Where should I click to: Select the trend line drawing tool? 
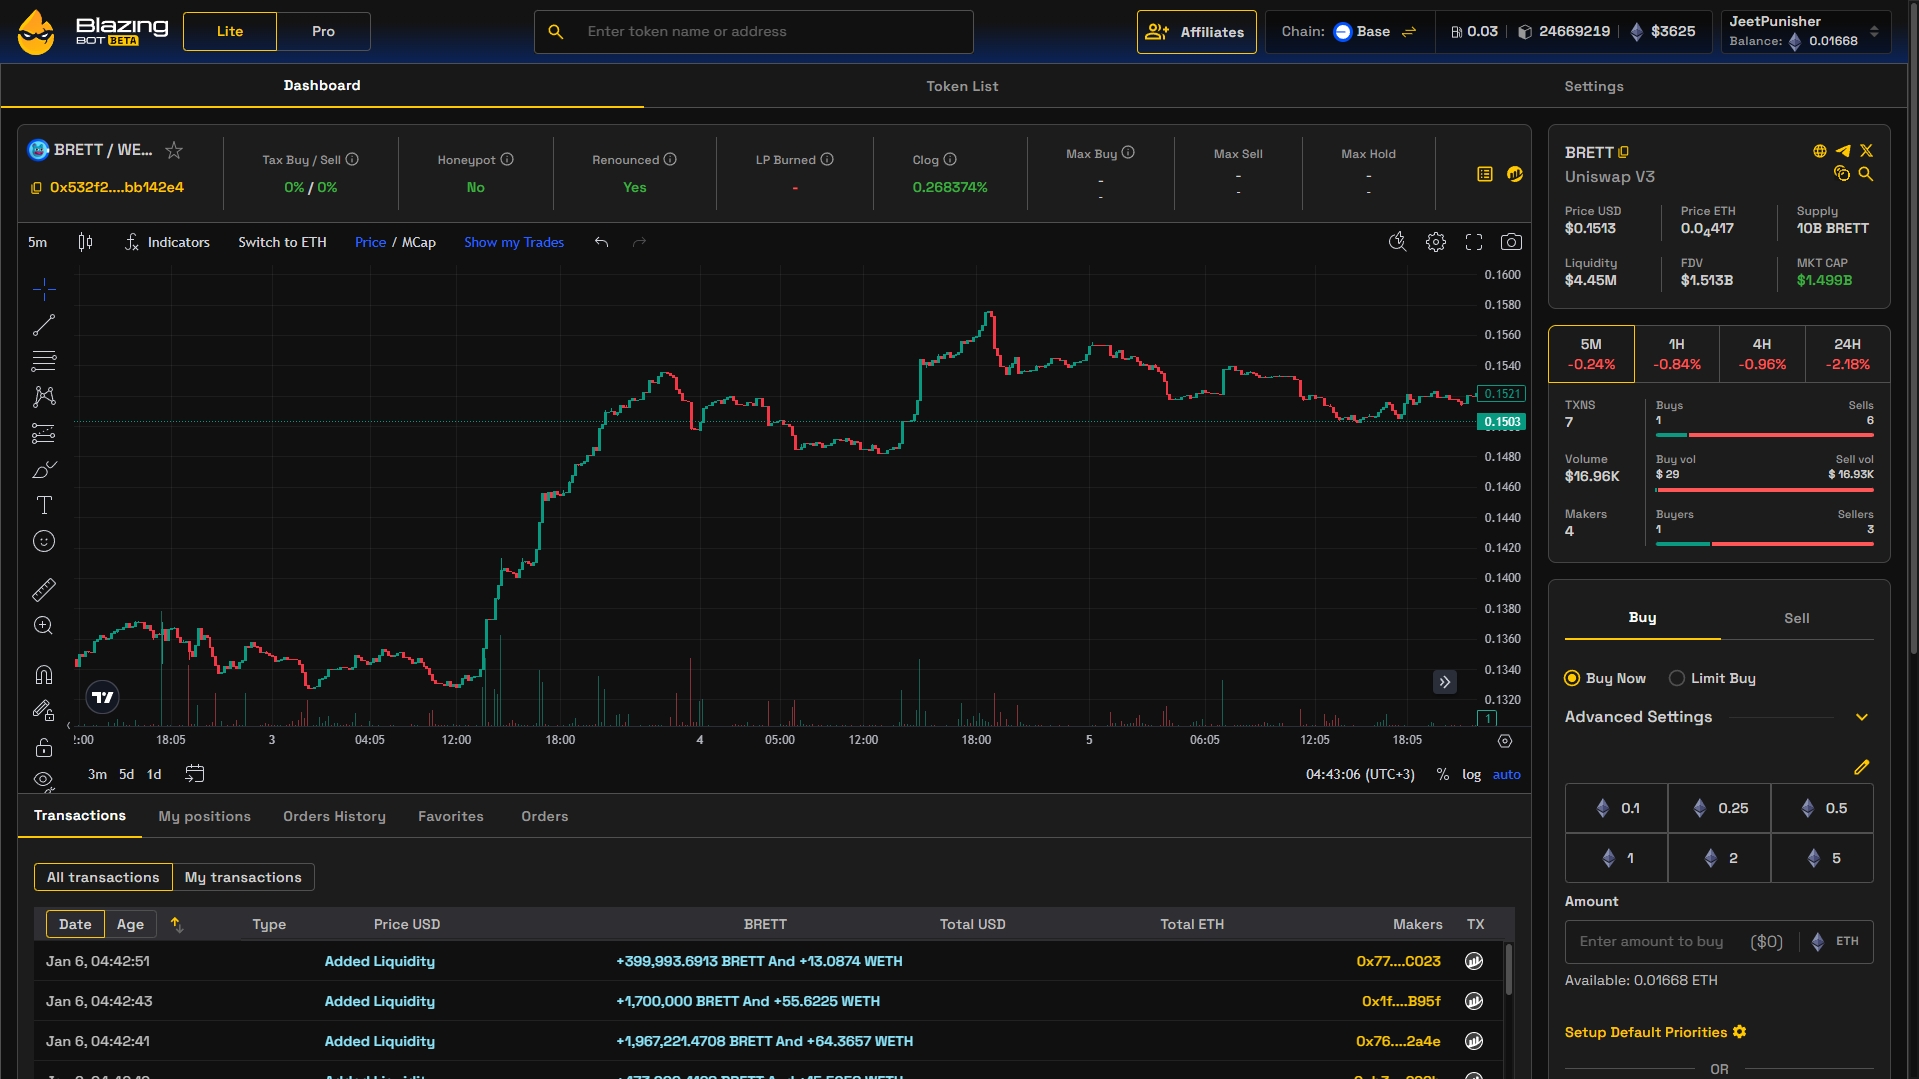[x=44, y=325]
